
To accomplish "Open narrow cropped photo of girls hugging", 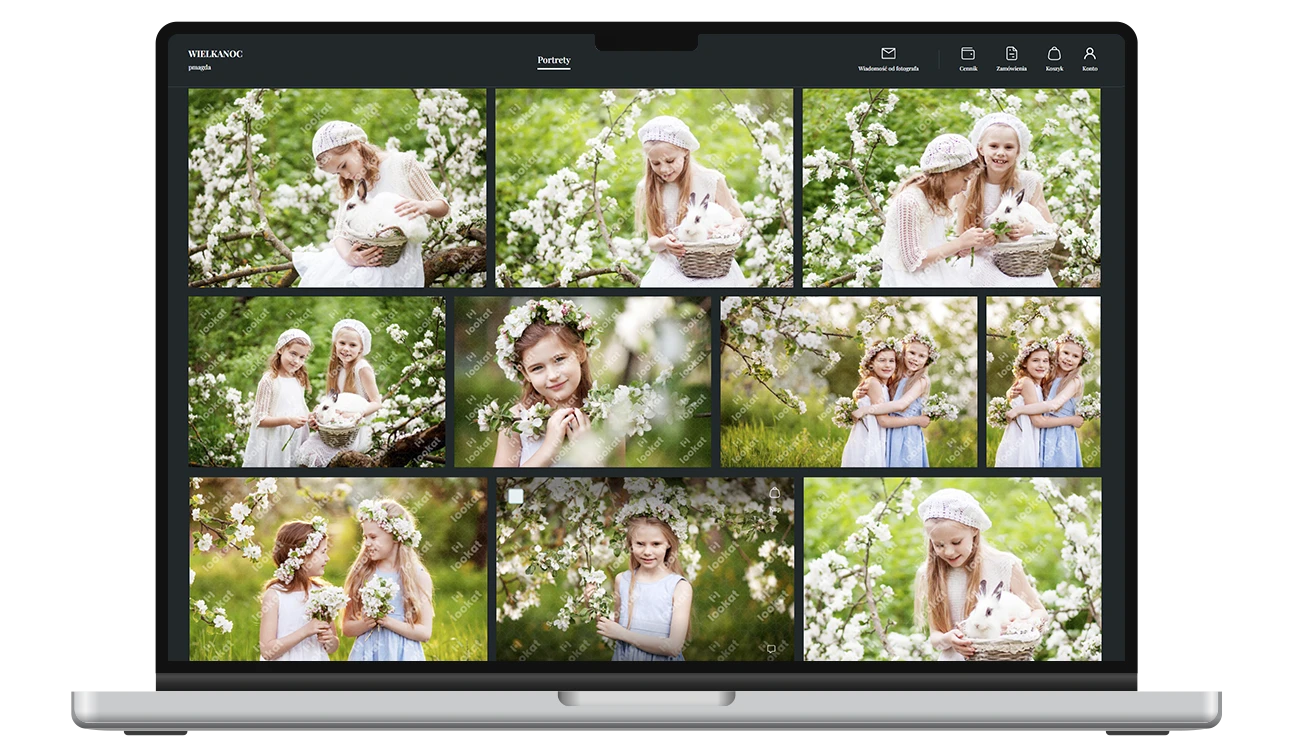I will [1043, 381].
